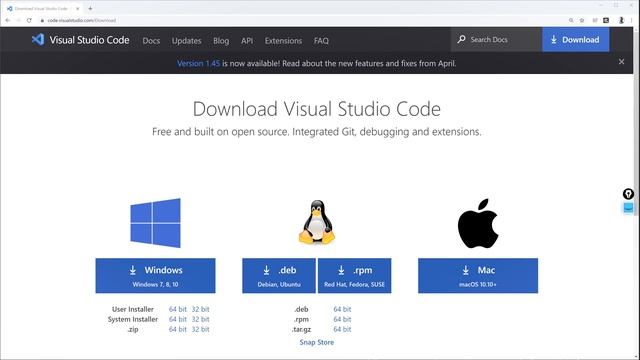Viewport: 640px width, 360px height.
Task: Reload the page with the refresh icon
Action: tap(29, 20)
